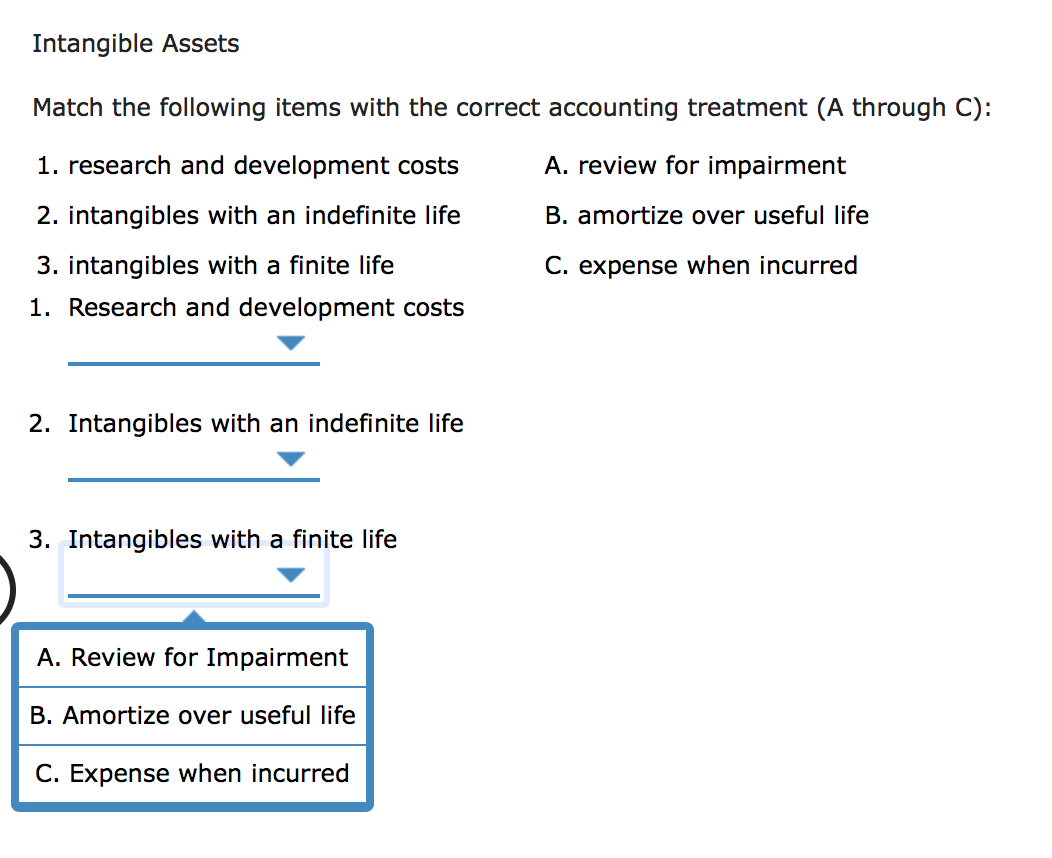Click the 'B. amortize over useful life' answer choice text
The image size is (1052, 858).
(707, 215)
